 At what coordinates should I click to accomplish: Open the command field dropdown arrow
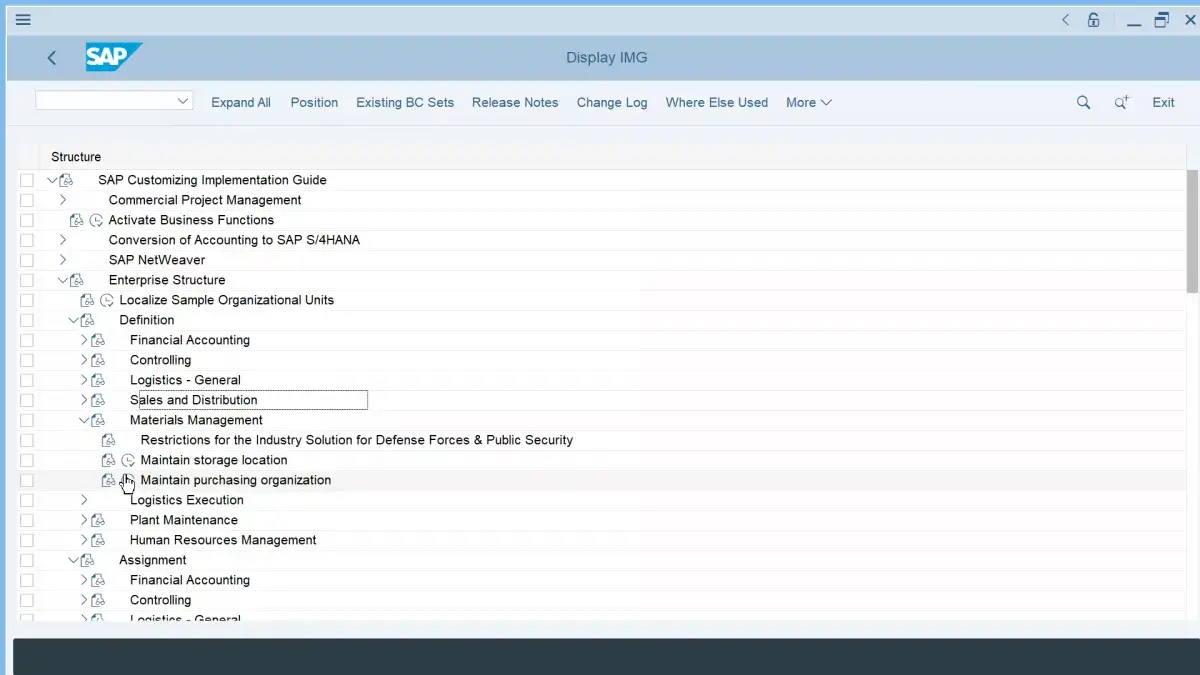coord(183,101)
